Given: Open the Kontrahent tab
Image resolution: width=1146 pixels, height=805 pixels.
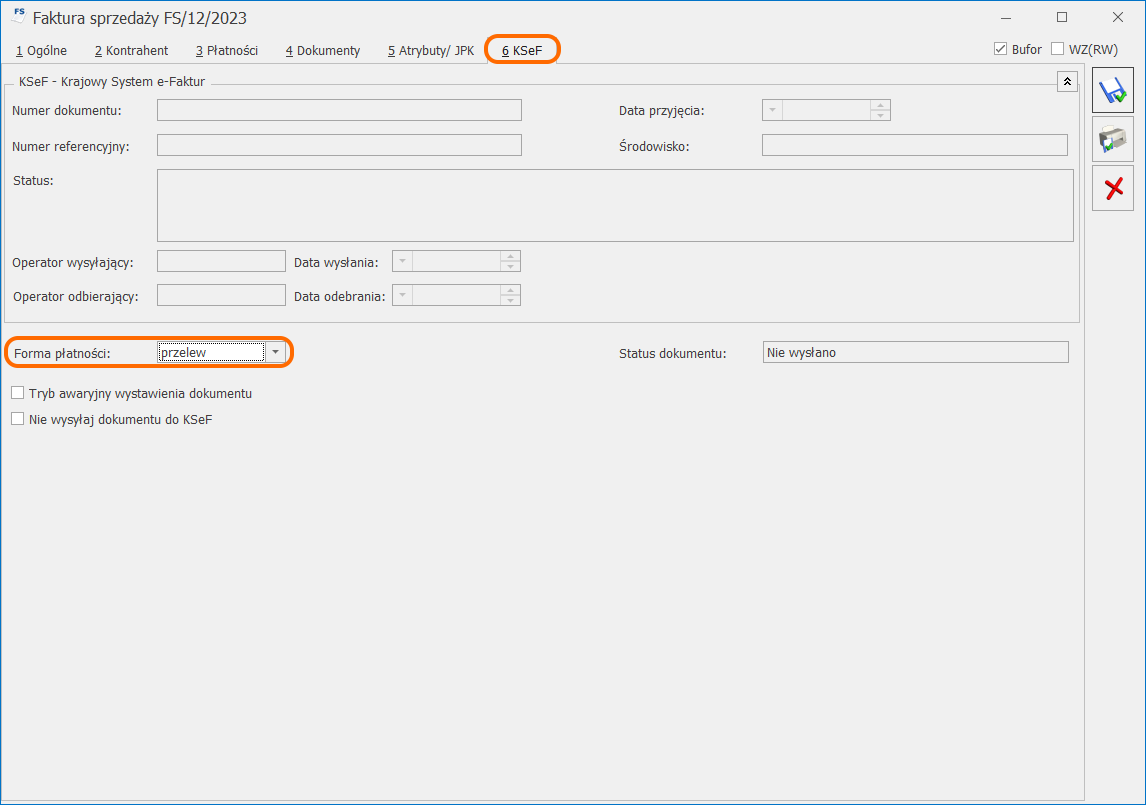Looking at the screenshot, I should click(x=132, y=50).
